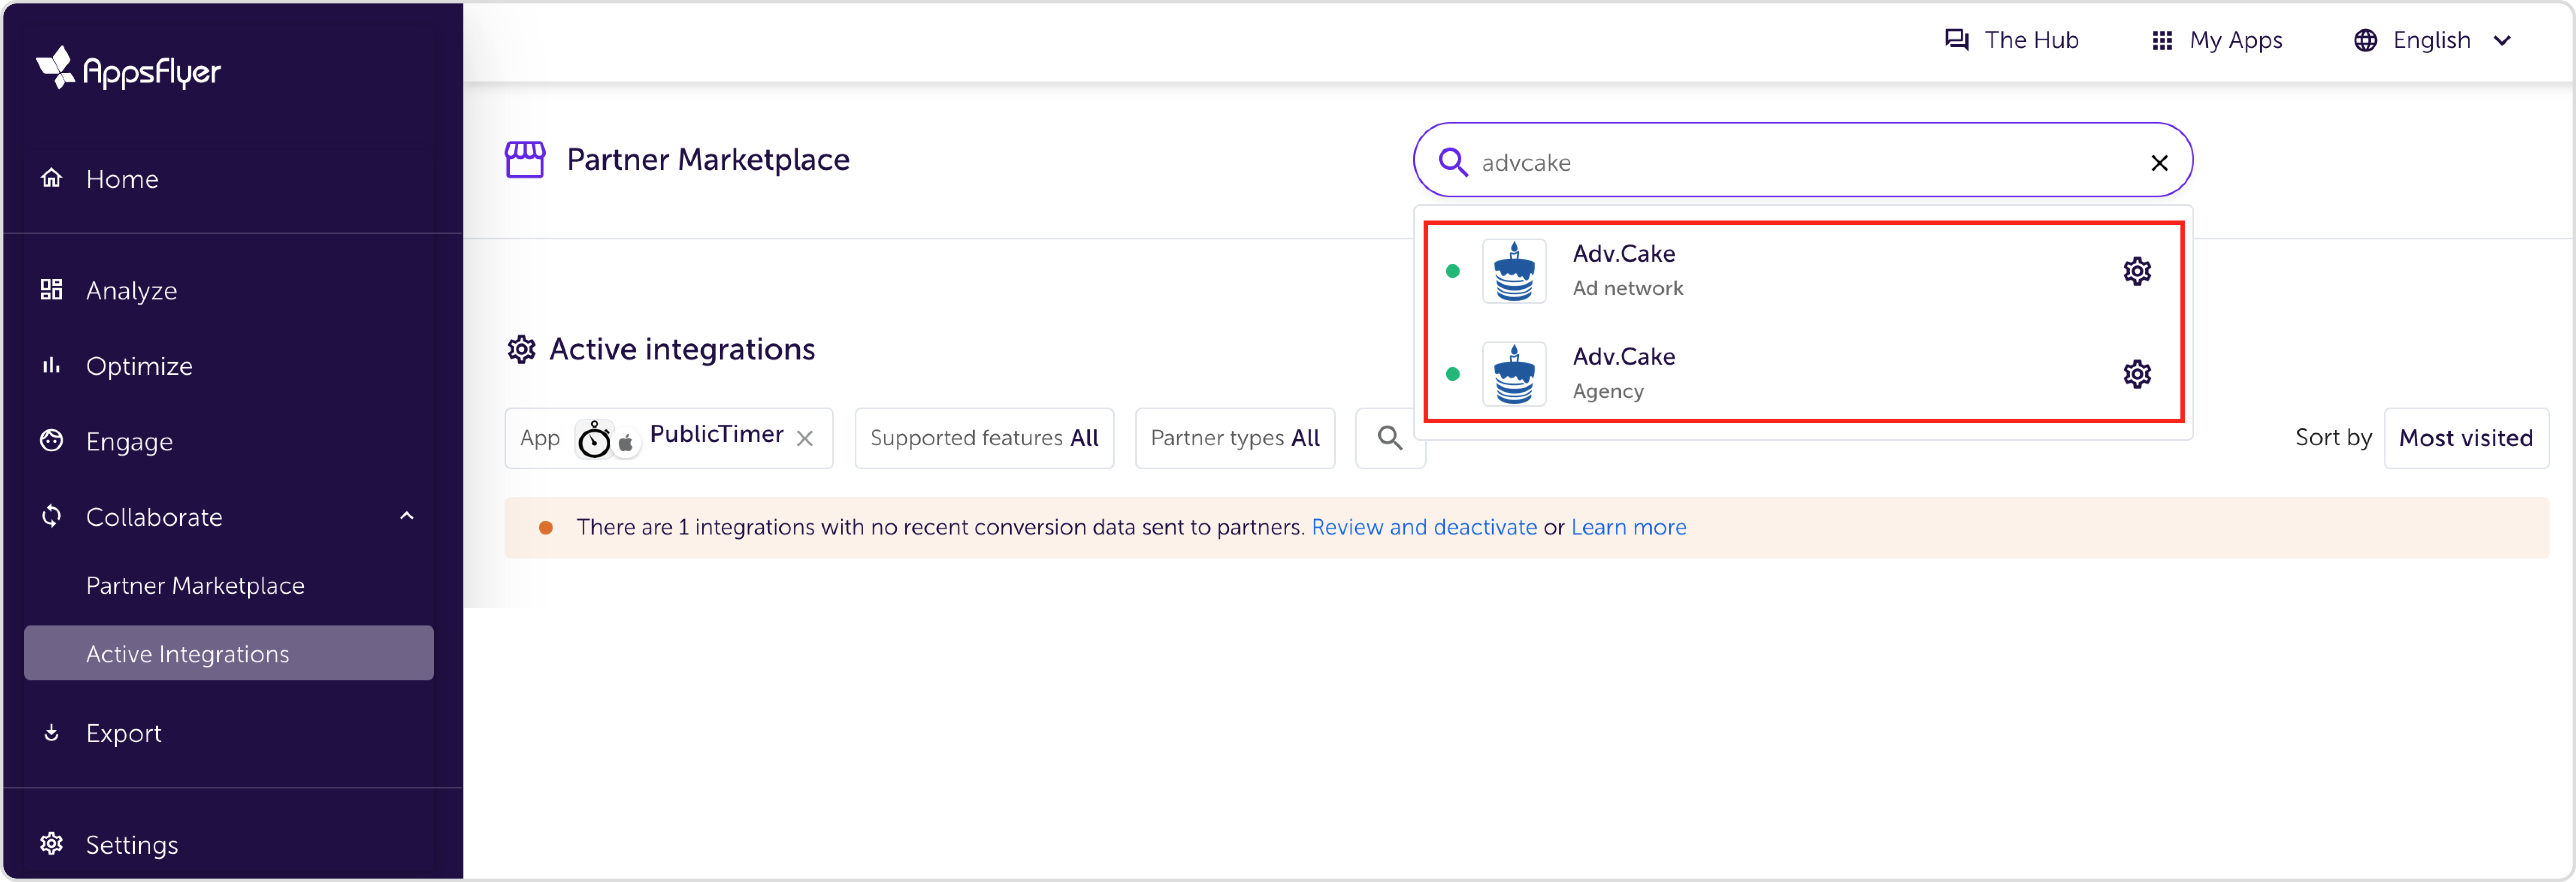
Task: Select Active Integrations submenu item
Action: coord(229,653)
